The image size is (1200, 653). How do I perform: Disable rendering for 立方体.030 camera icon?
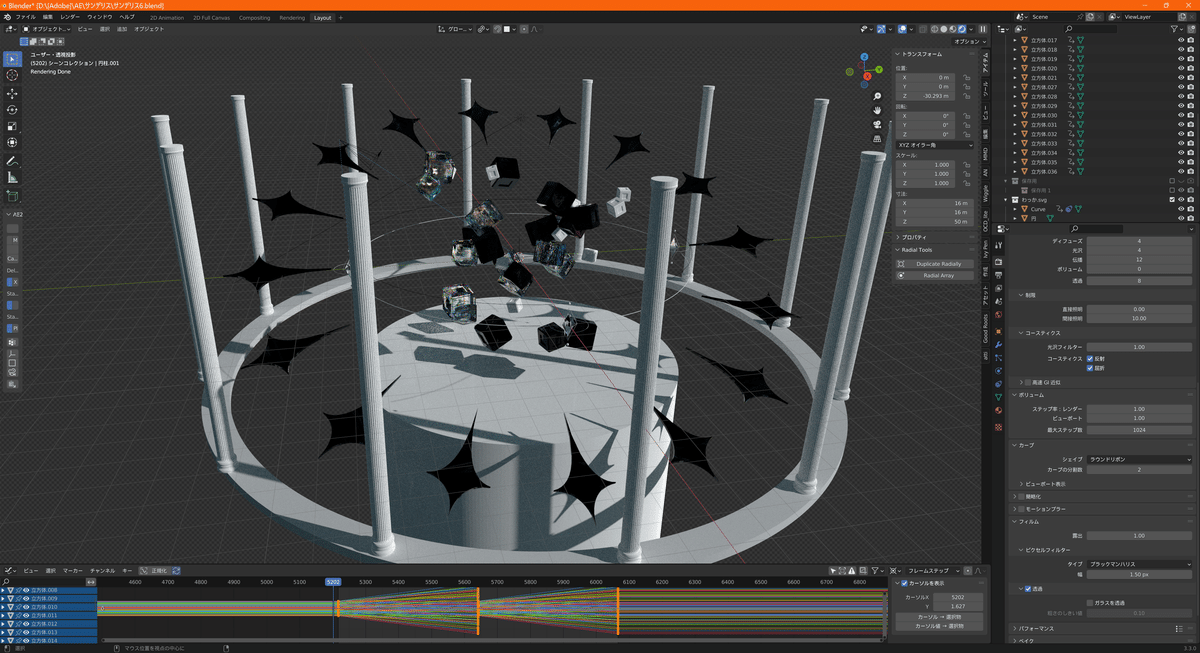pos(1191,115)
